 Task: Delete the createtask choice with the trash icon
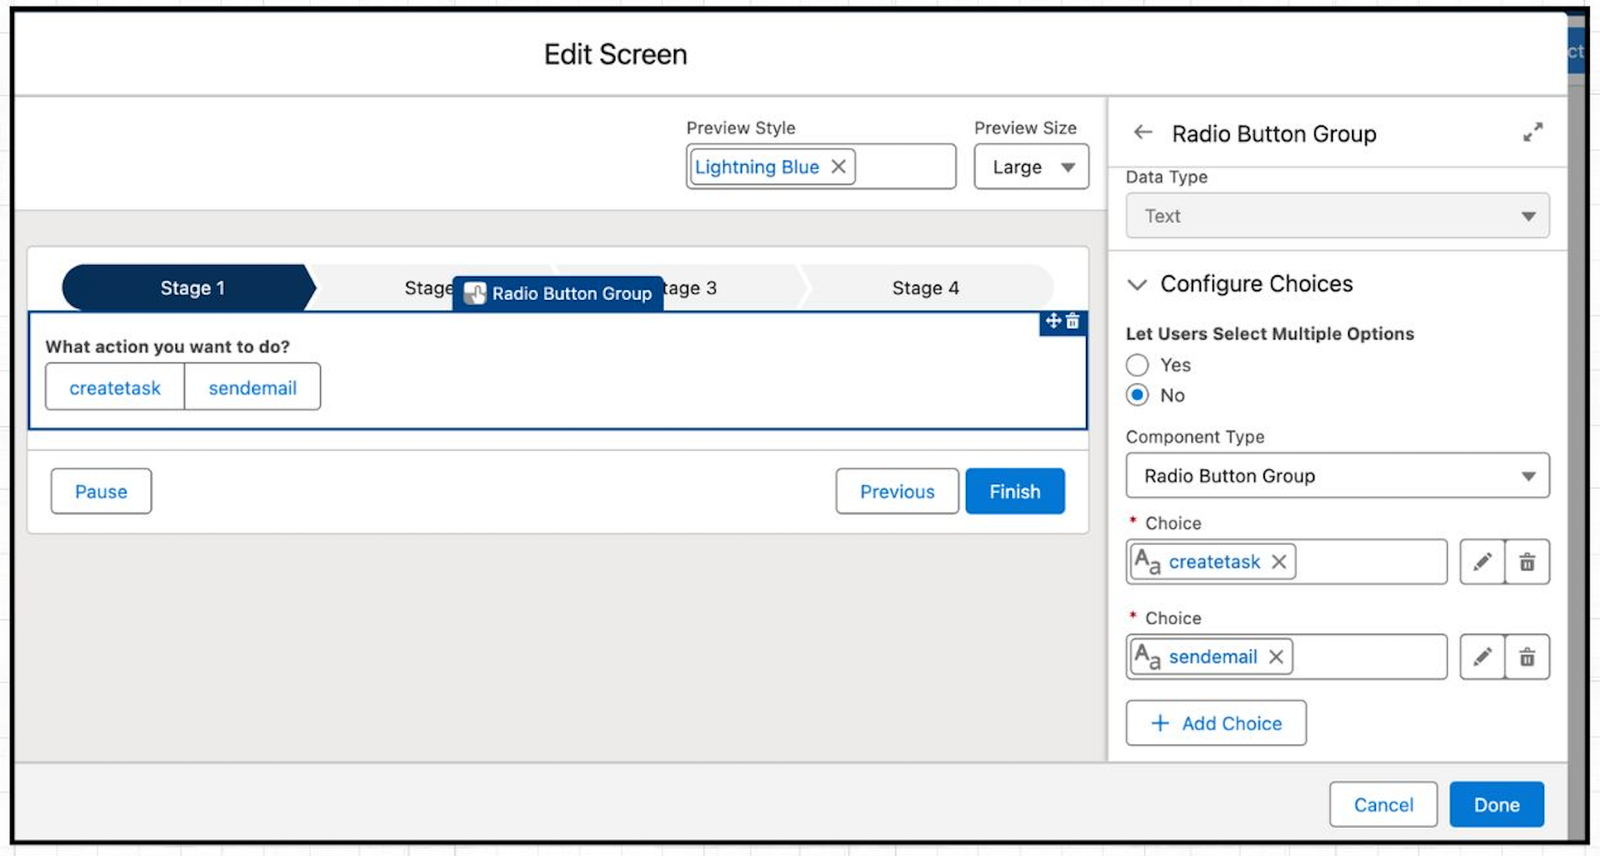click(x=1527, y=562)
